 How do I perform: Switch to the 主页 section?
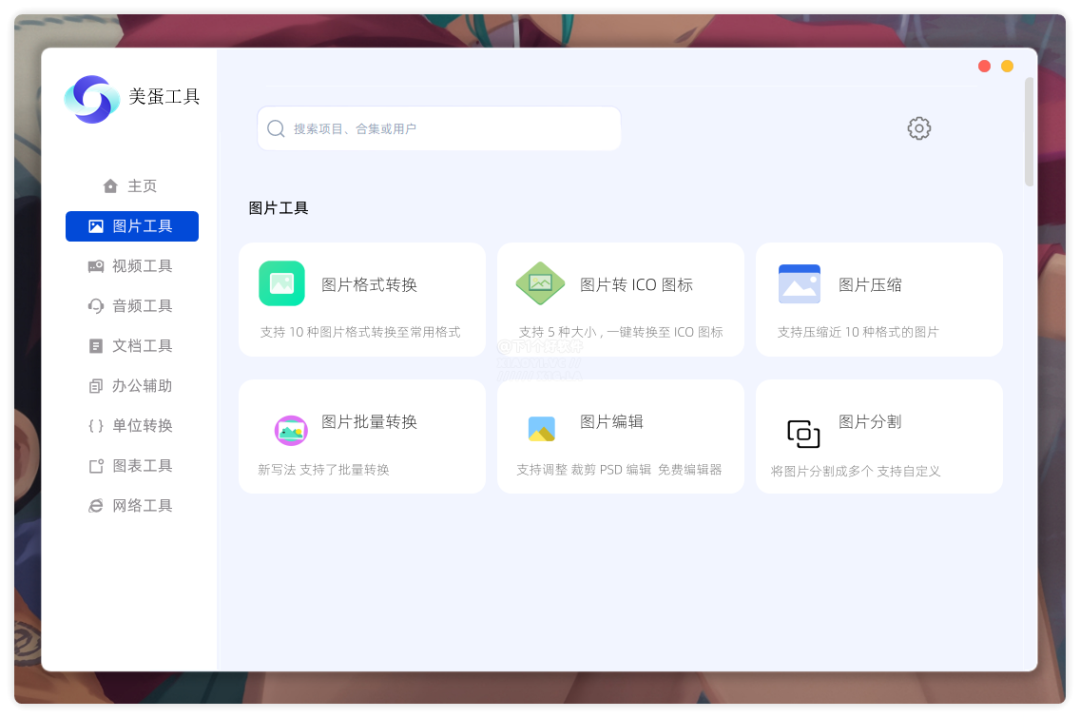[140, 185]
